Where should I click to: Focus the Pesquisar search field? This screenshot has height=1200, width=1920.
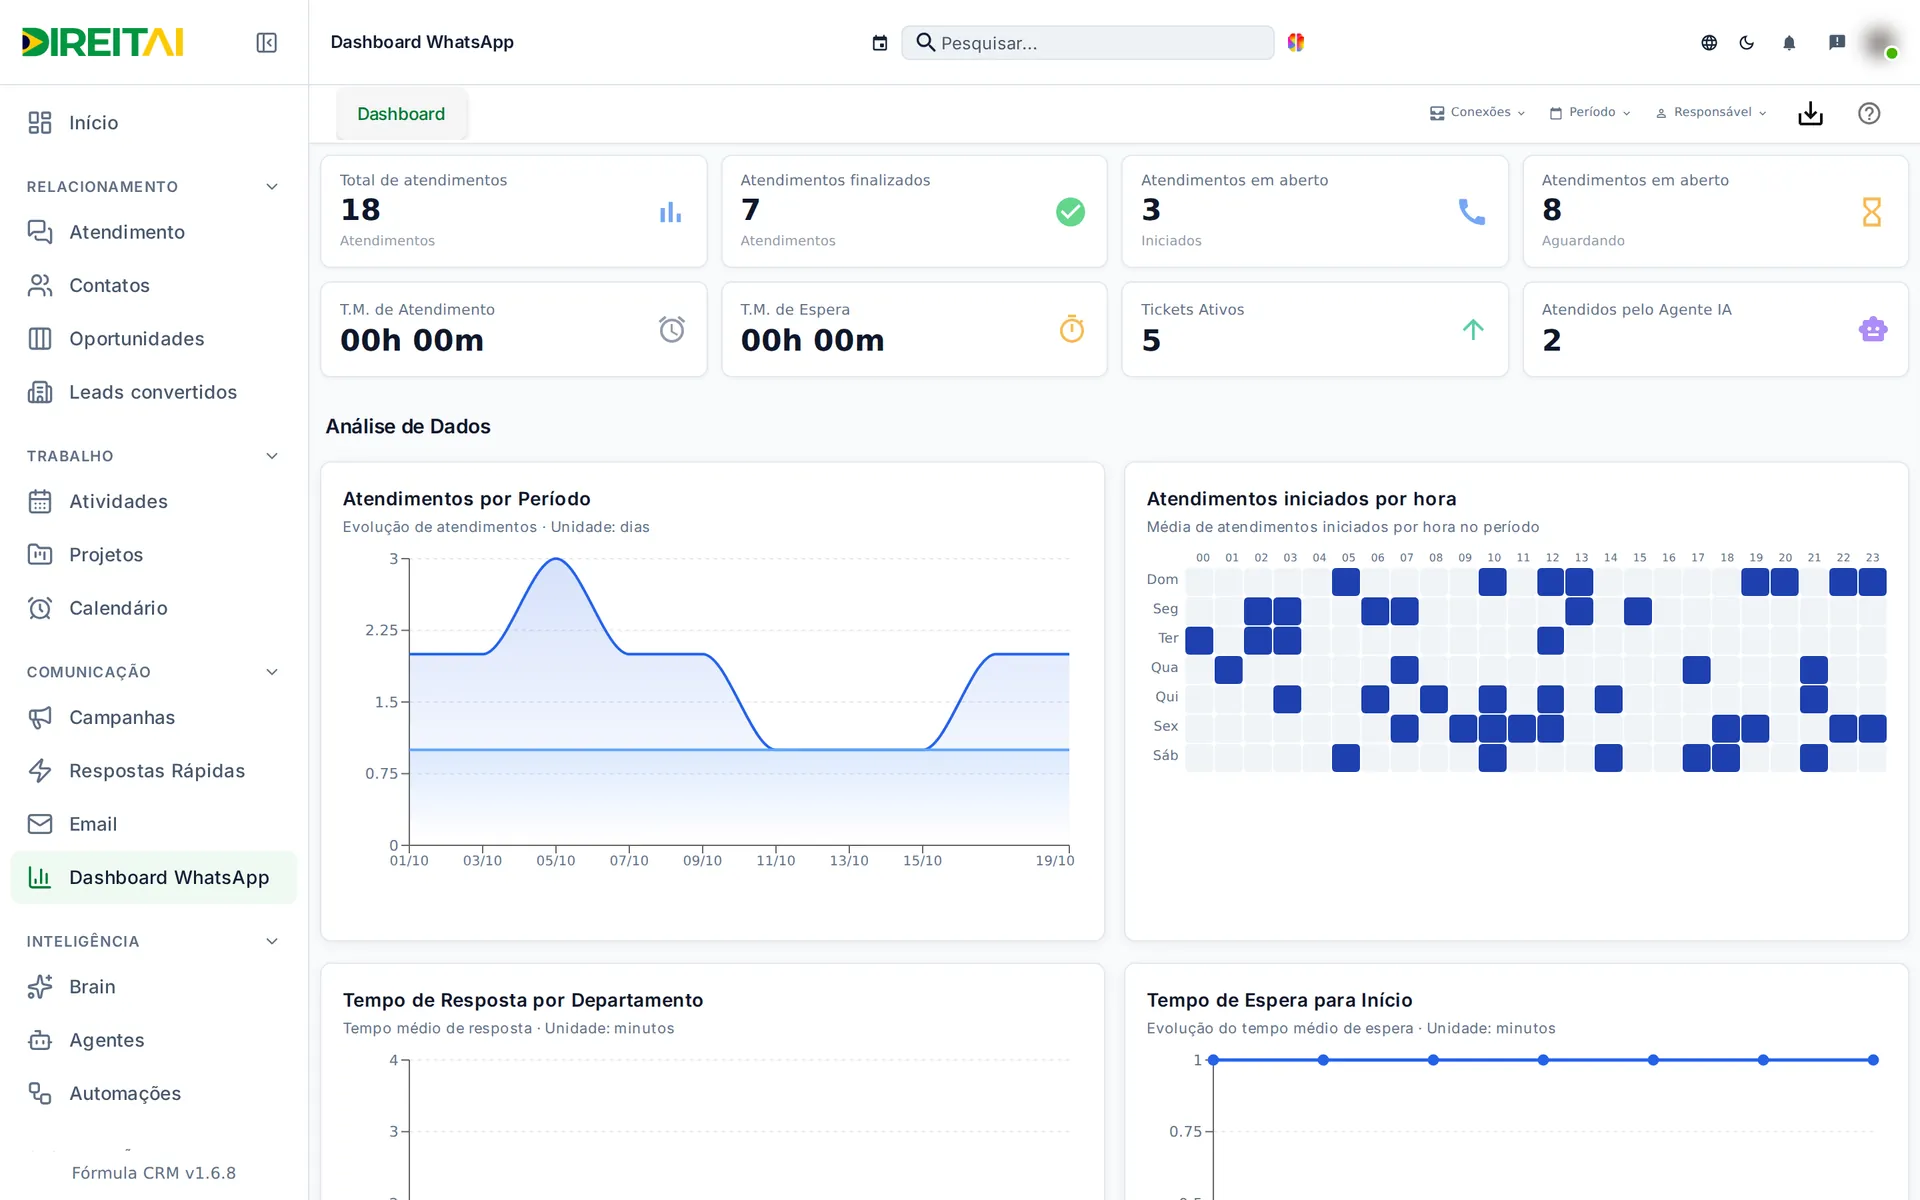point(1088,43)
